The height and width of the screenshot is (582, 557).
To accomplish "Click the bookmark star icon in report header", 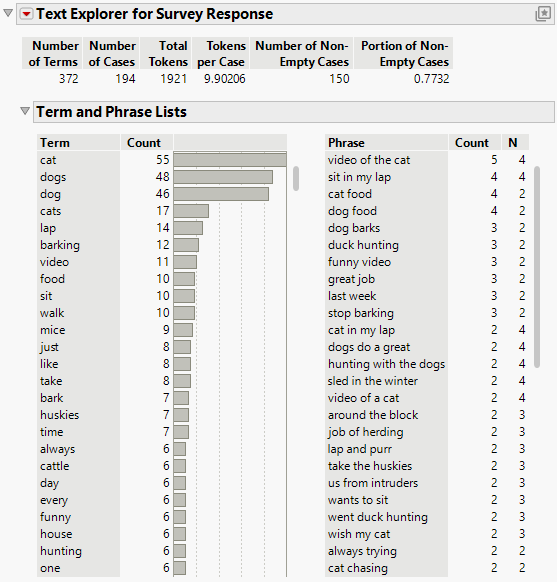I will coord(543,14).
